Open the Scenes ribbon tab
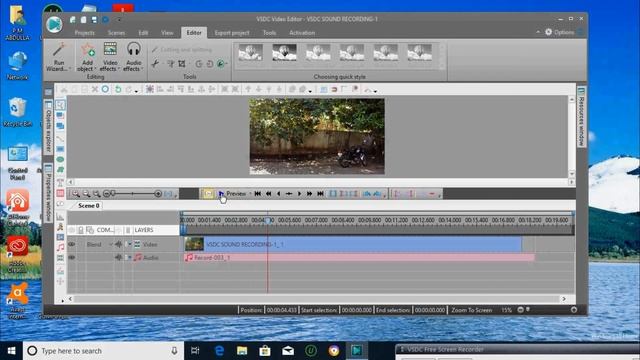 [116, 33]
